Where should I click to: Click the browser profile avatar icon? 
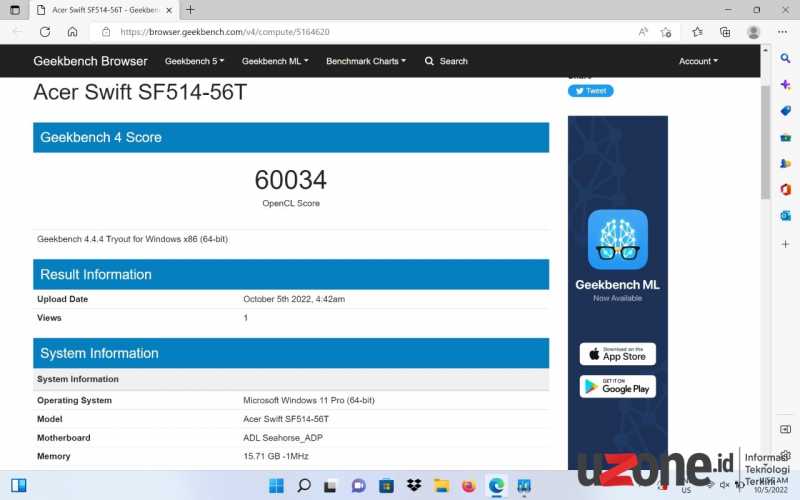pos(753,32)
